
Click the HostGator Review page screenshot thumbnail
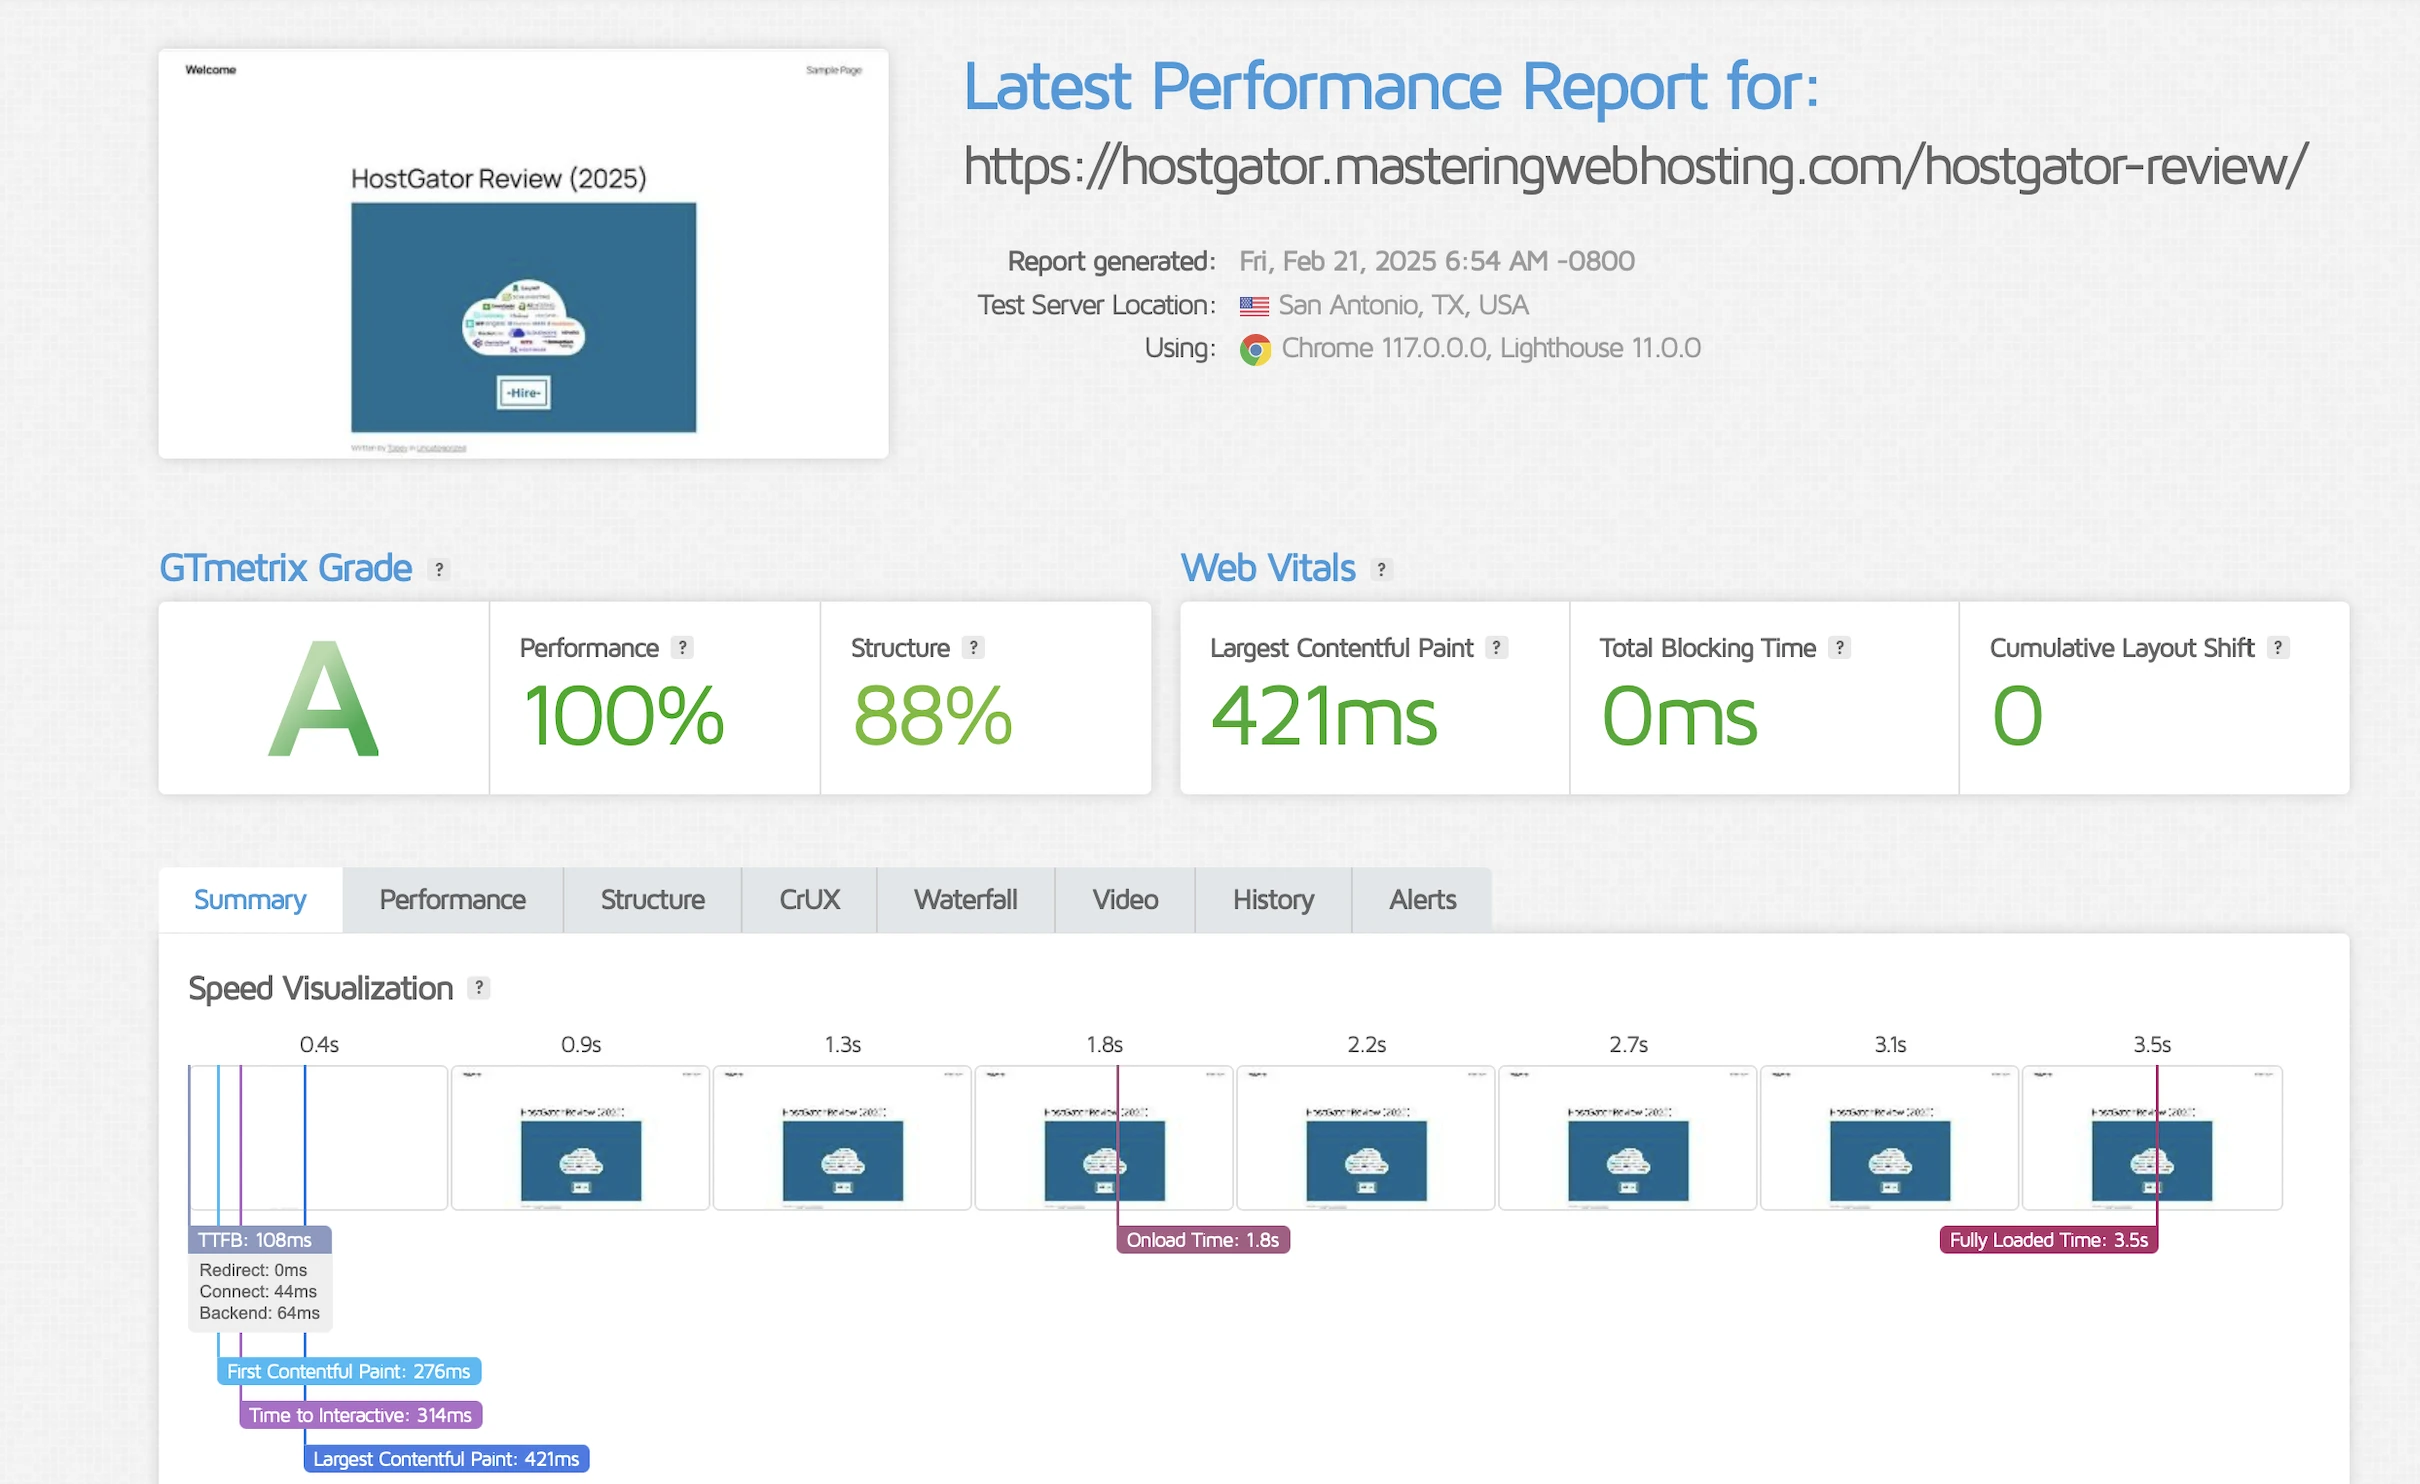[x=523, y=254]
